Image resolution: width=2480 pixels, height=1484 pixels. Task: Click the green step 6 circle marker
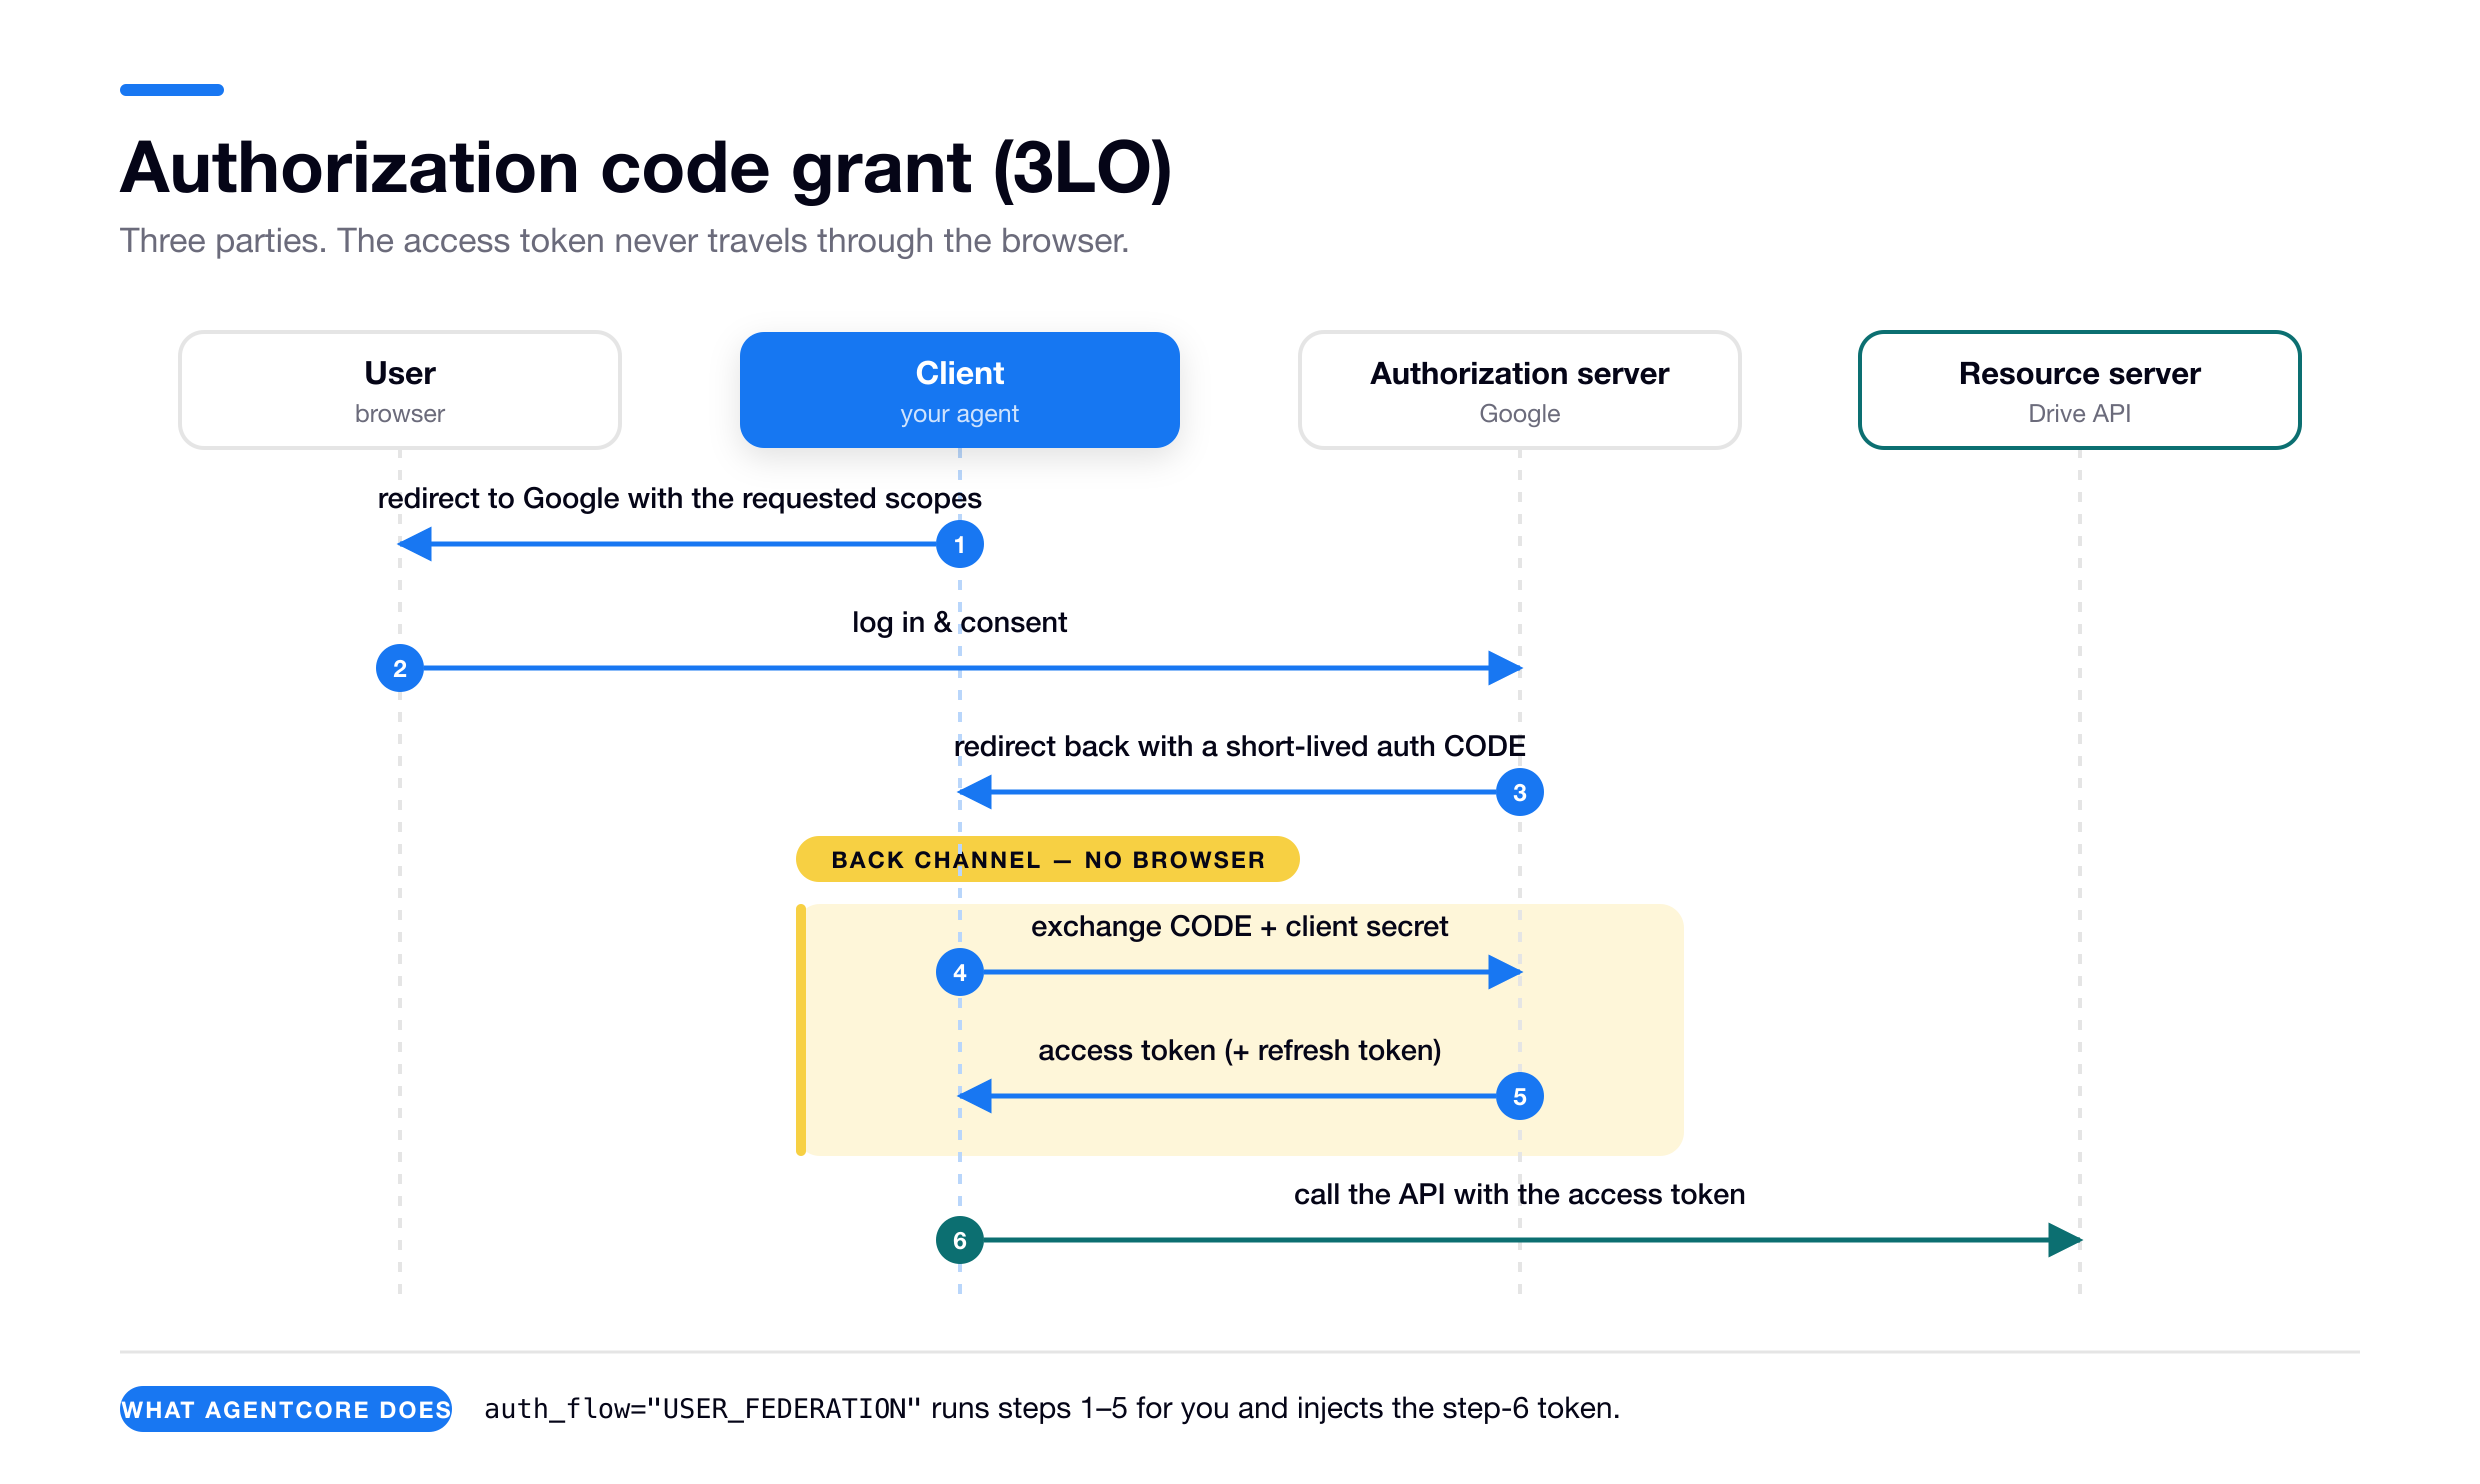coord(960,1240)
